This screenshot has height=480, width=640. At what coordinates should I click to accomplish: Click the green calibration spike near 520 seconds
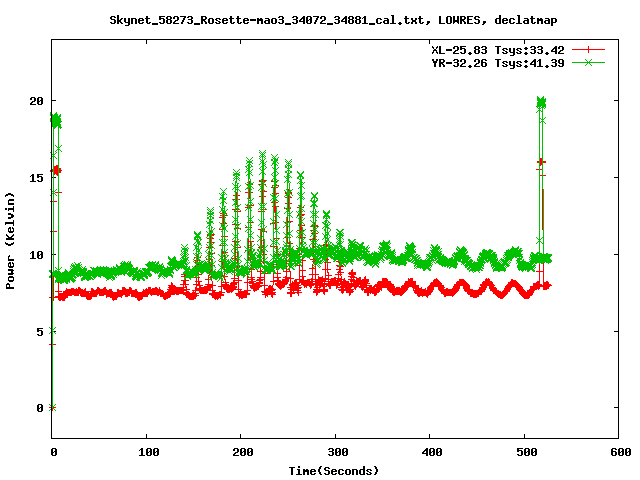pos(541,102)
